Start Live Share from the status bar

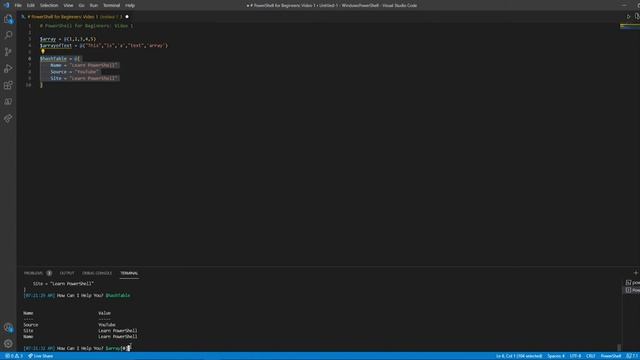point(40,356)
